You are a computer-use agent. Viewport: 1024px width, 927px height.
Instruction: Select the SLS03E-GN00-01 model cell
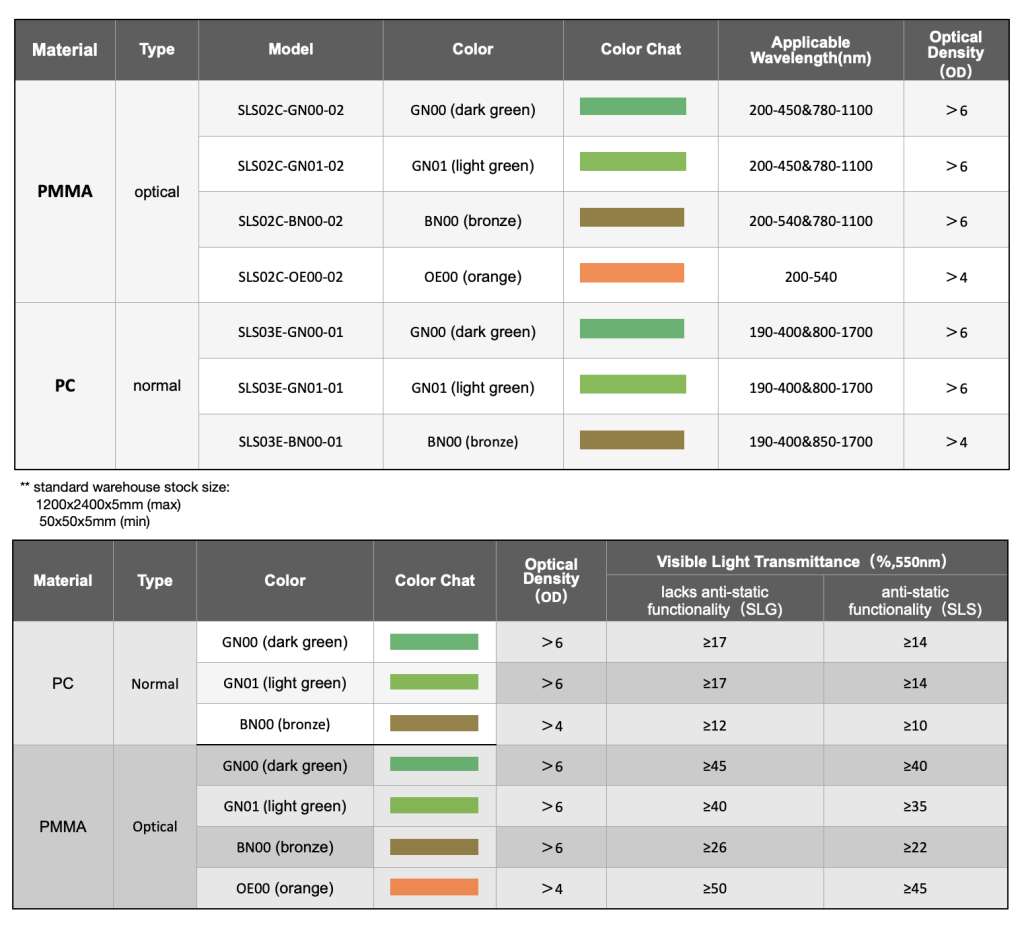(291, 331)
